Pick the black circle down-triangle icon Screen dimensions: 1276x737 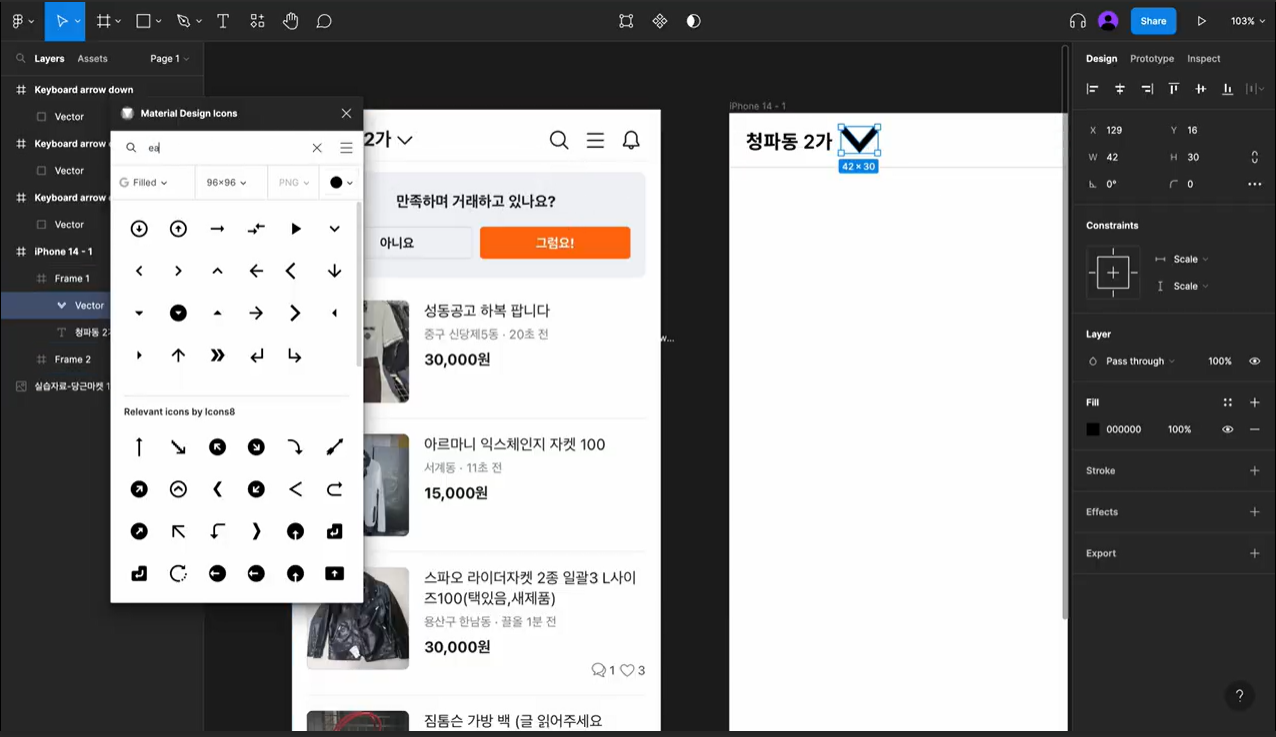pyautogui.click(x=178, y=313)
